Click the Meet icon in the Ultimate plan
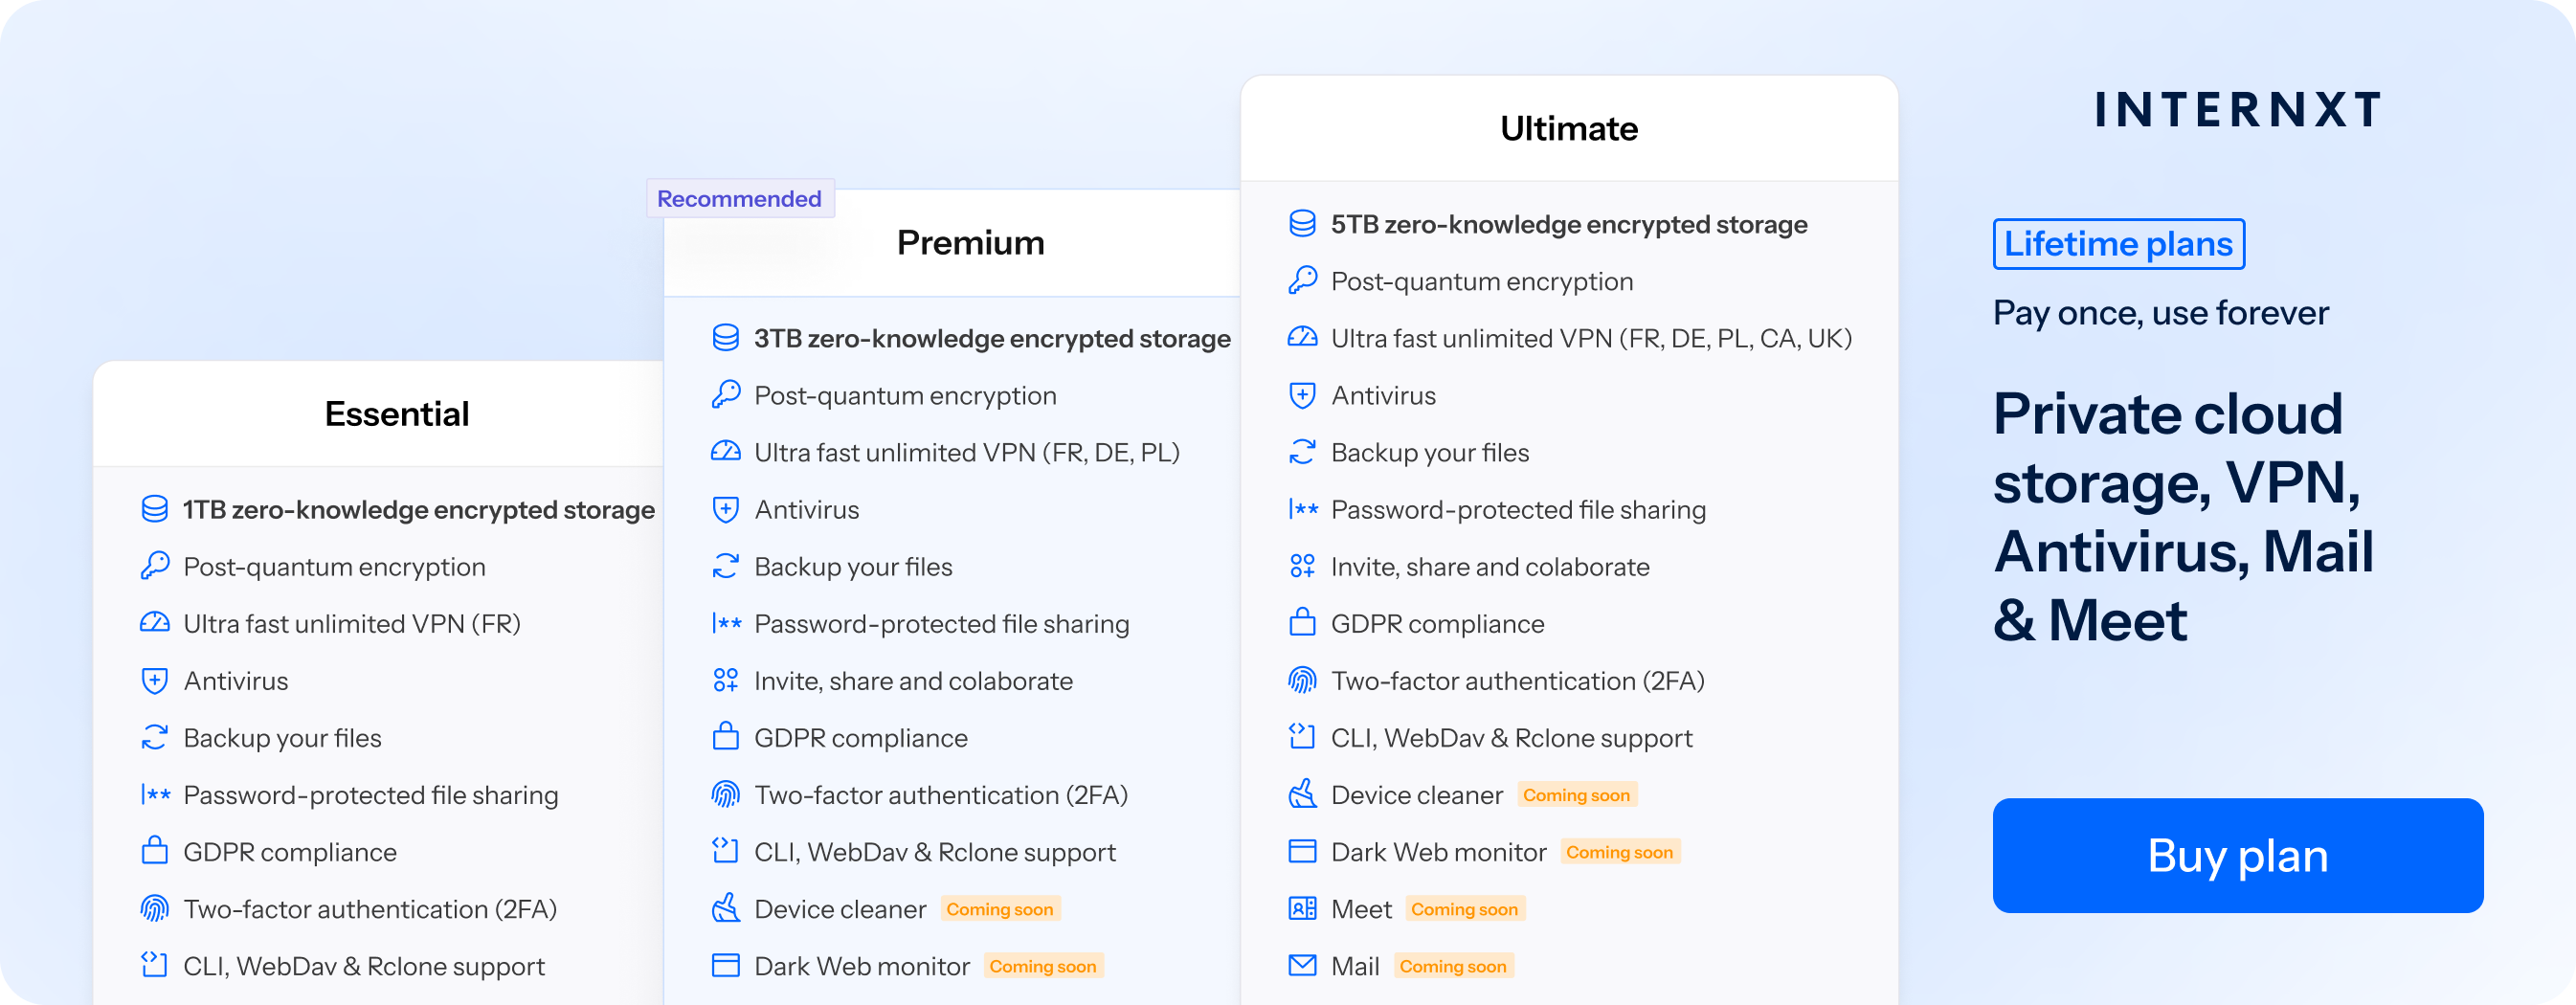This screenshot has width=2576, height=1005. pyautogui.click(x=1302, y=908)
